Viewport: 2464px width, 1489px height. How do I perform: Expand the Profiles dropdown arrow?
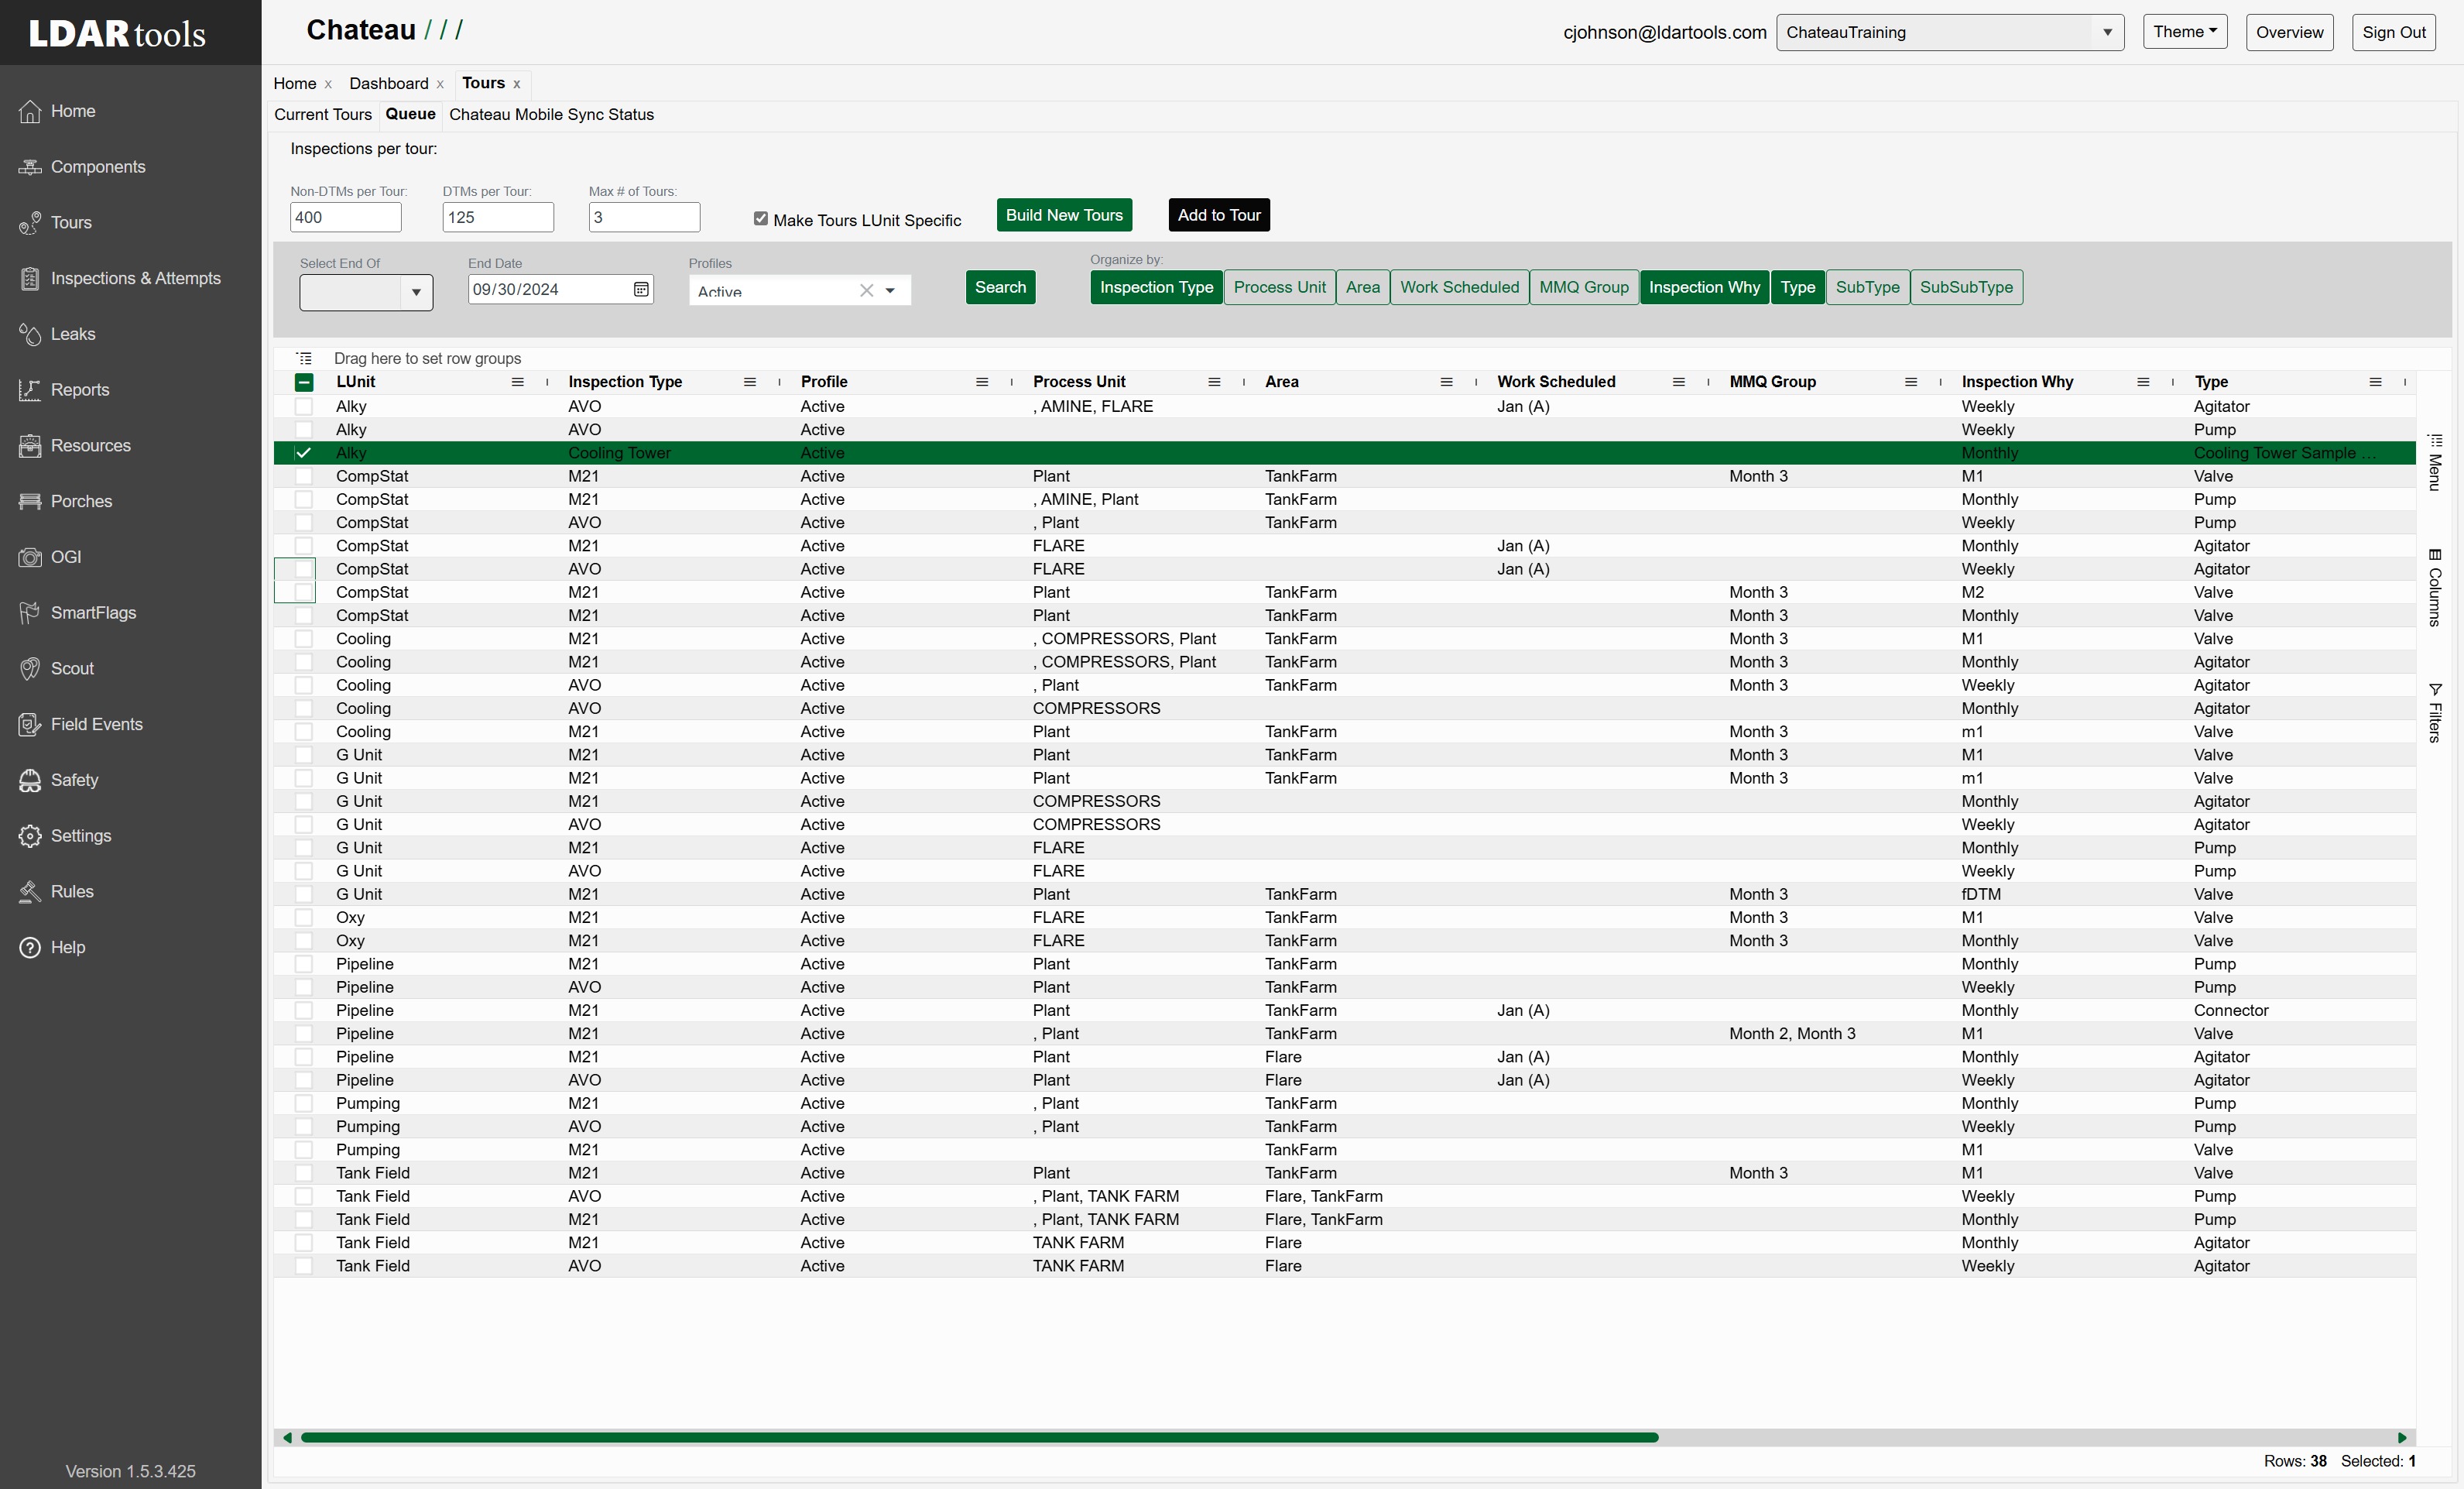[890, 290]
